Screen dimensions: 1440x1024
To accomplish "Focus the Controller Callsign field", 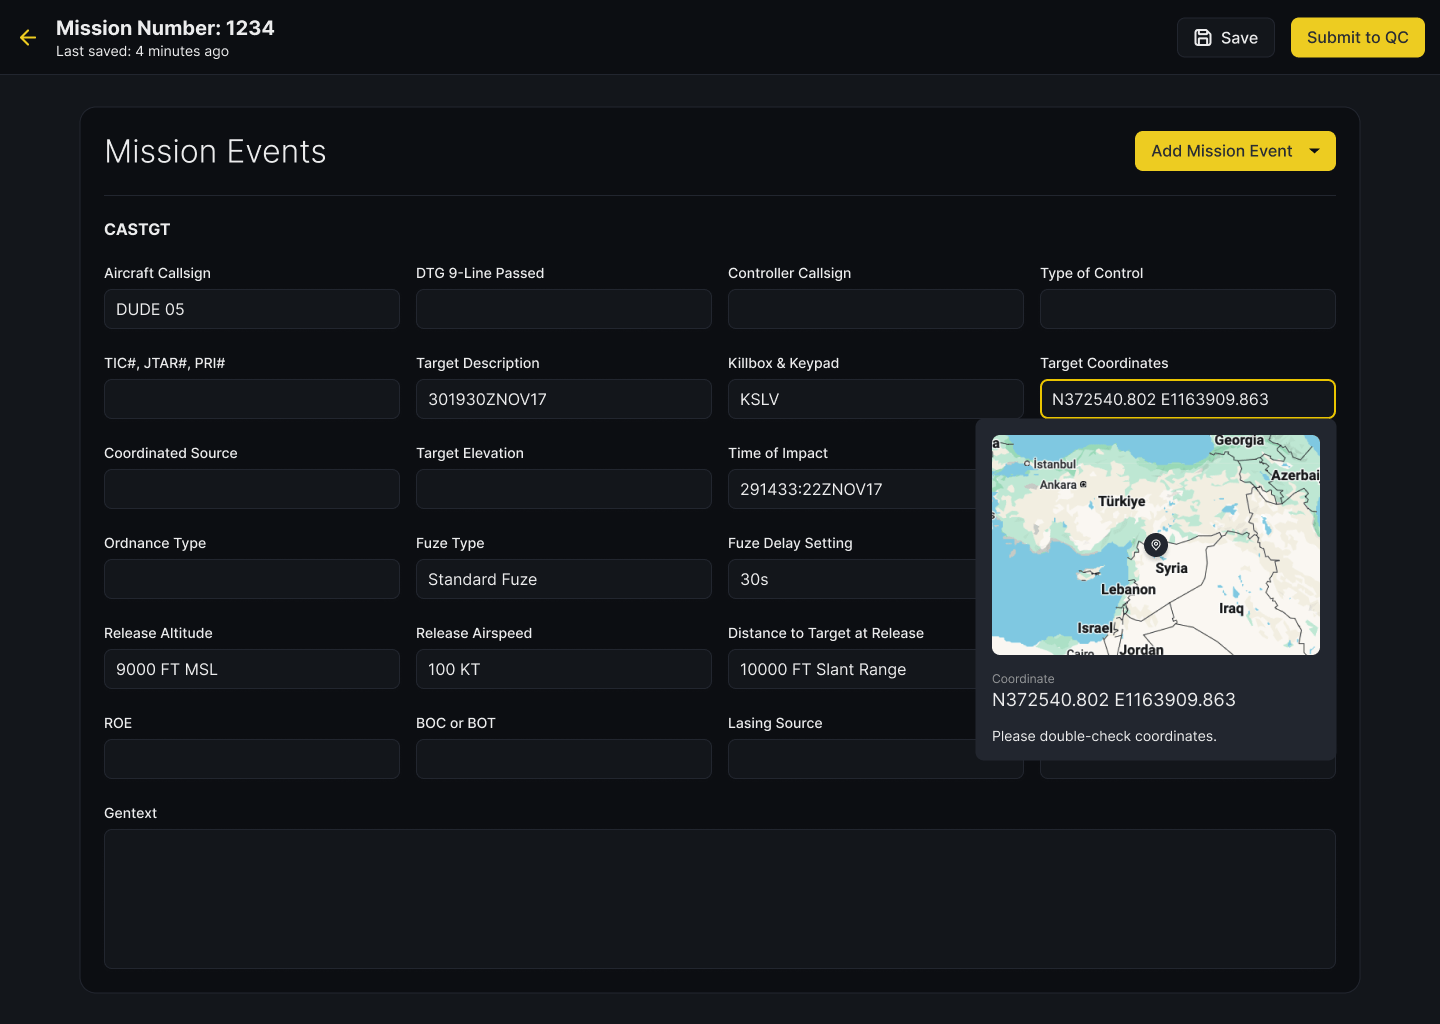I will (876, 309).
